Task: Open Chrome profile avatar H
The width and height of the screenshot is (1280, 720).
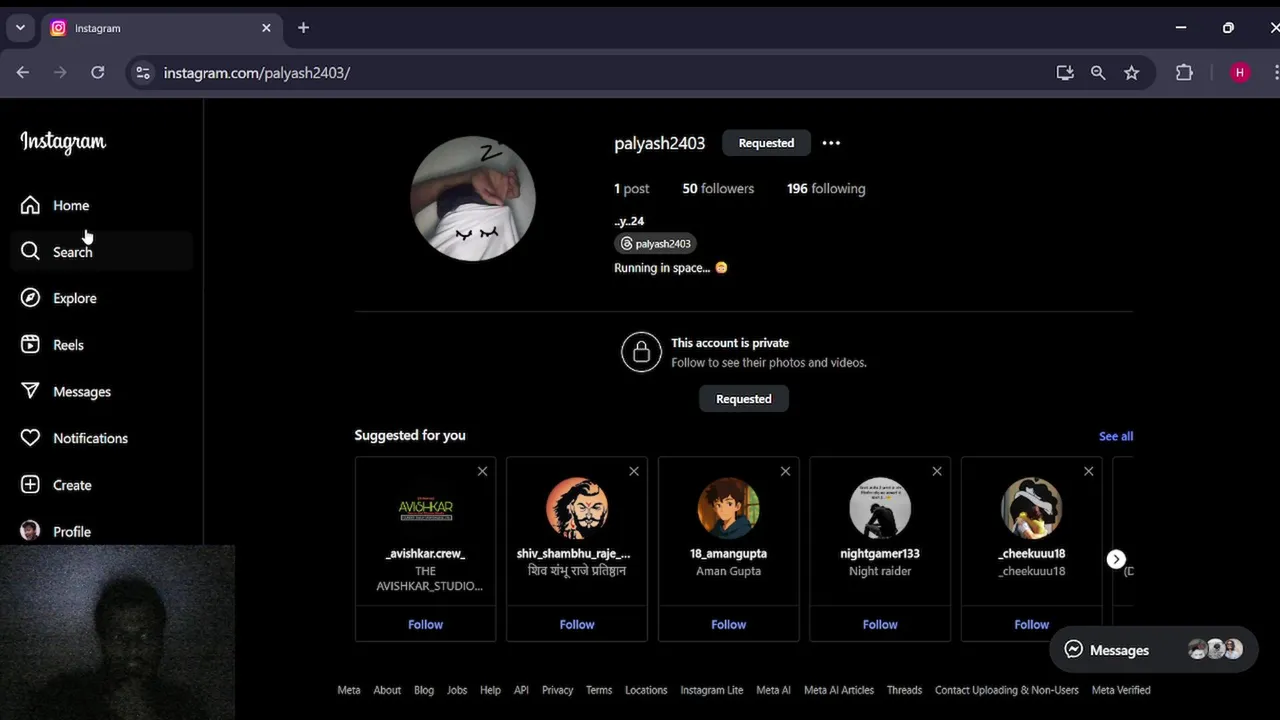Action: coord(1240,72)
